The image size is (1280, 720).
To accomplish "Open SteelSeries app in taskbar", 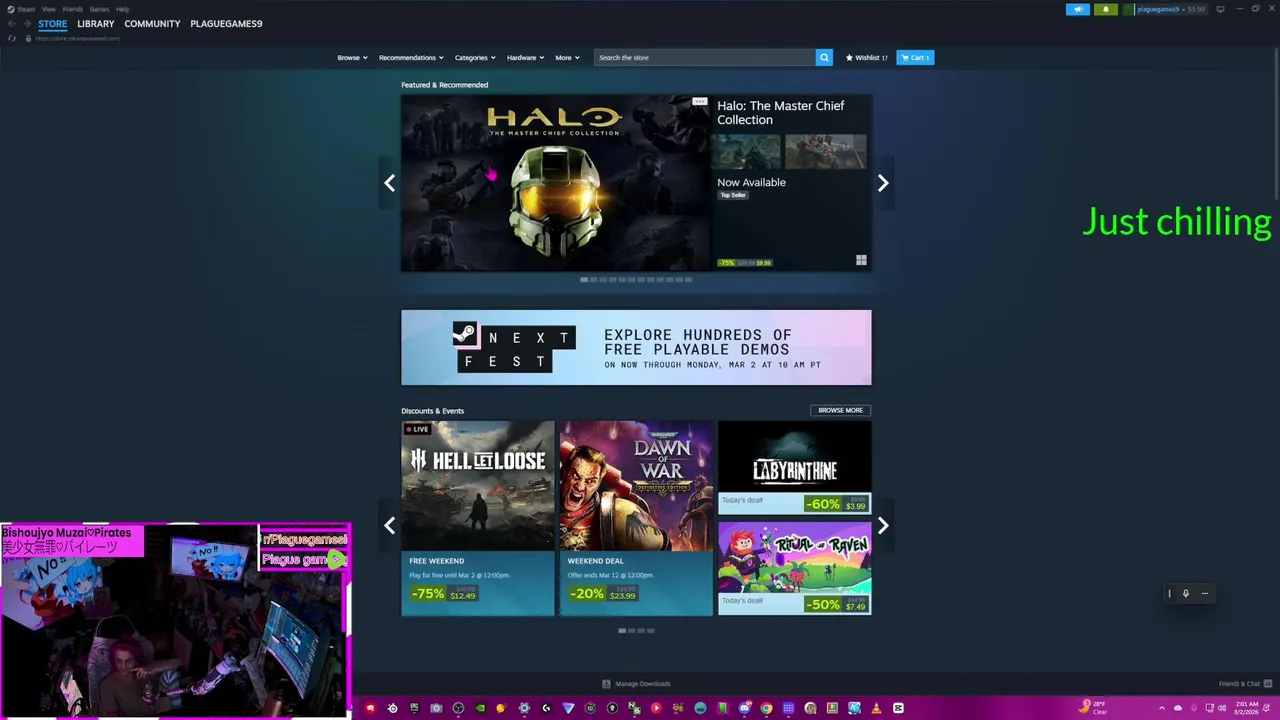I will pos(392,708).
